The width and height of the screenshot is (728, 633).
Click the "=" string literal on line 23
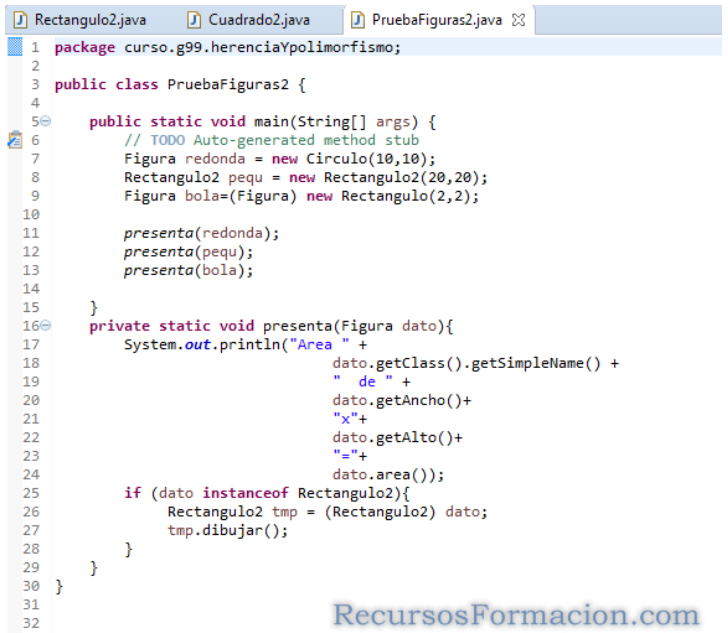[345, 456]
